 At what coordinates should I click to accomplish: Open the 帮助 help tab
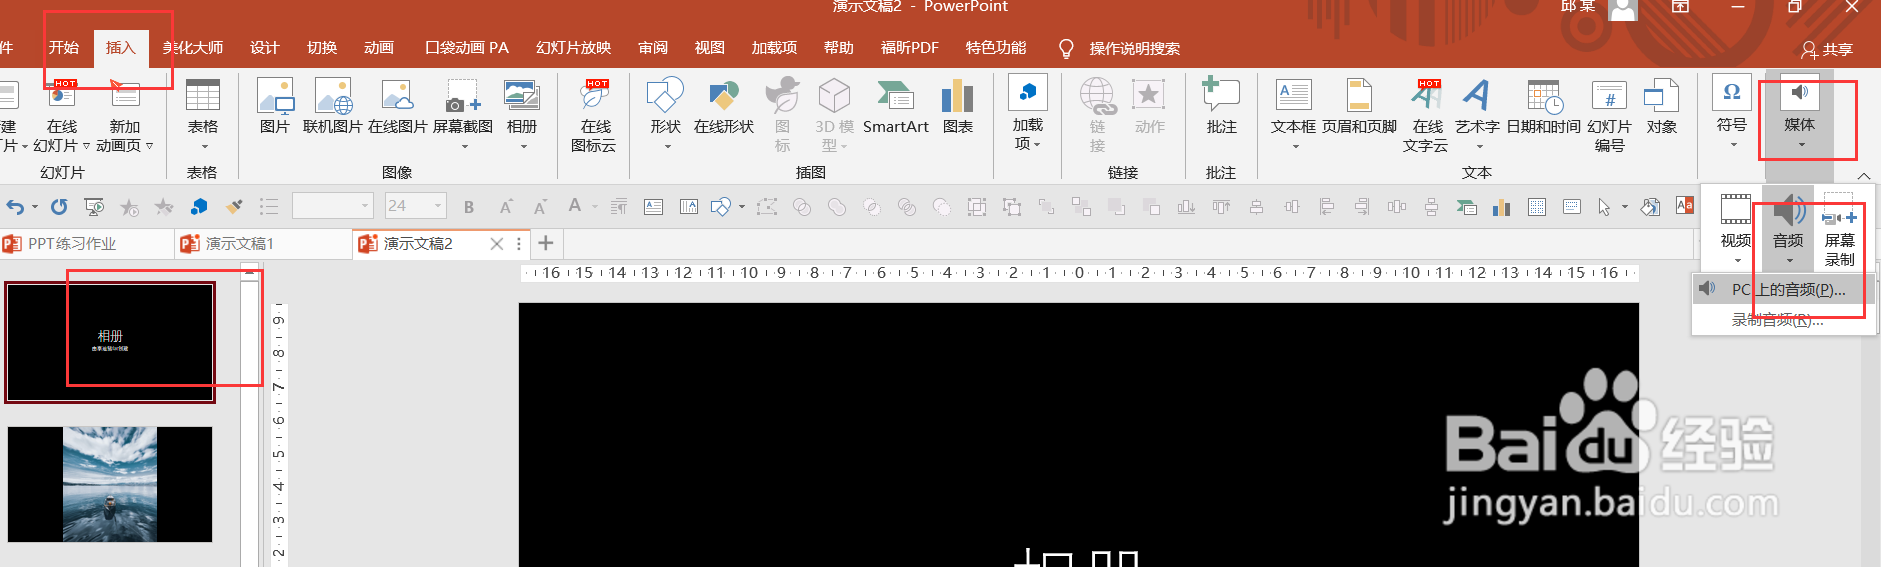coord(839,48)
